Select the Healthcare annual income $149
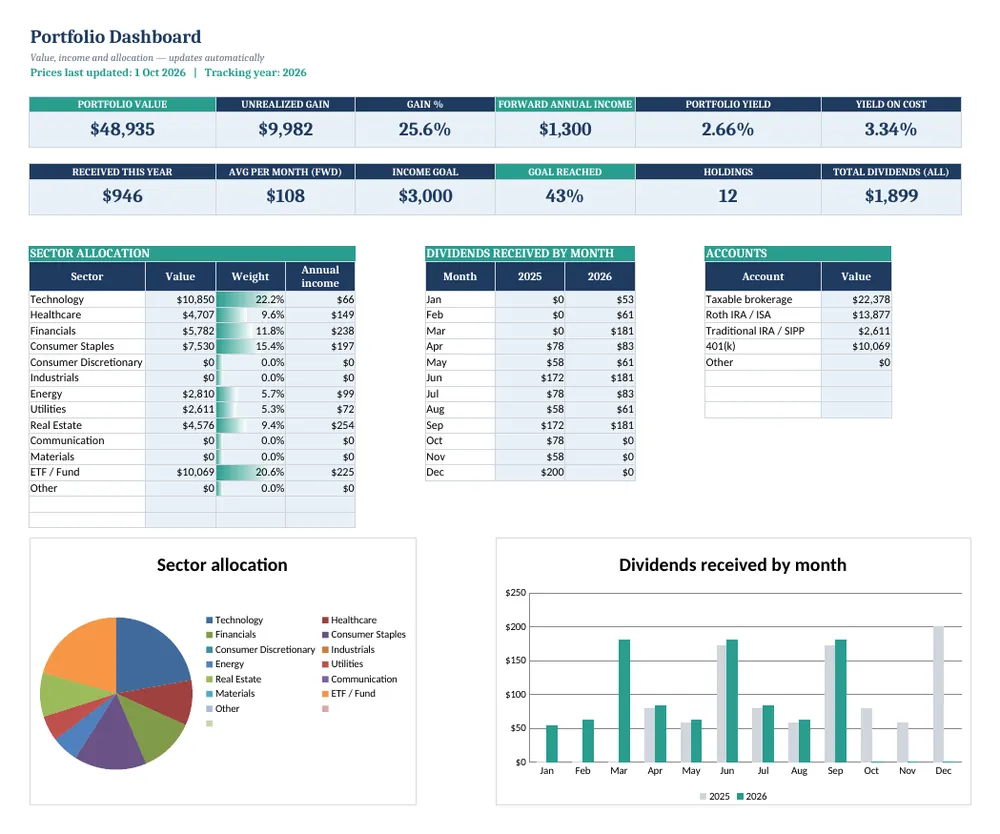The height and width of the screenshot is (834, 1000). pos(320,315)
